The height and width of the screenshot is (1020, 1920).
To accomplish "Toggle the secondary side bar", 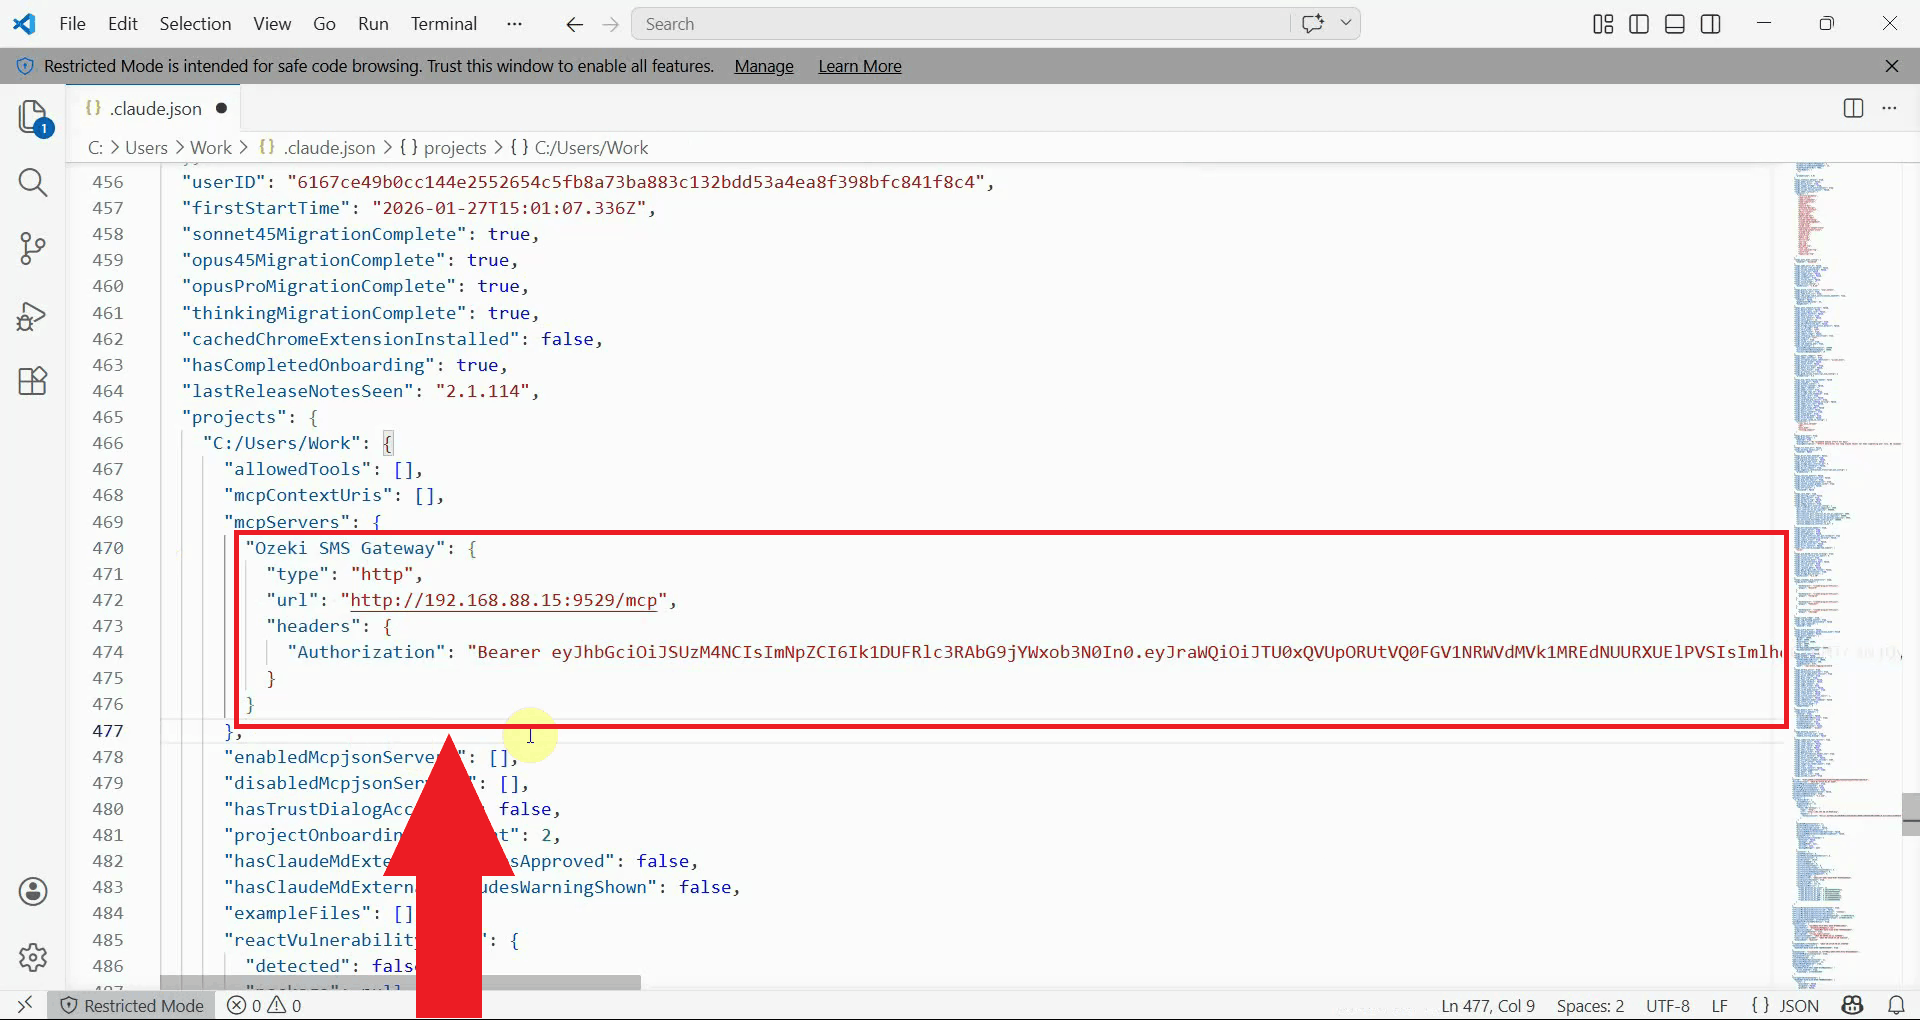I will [x=1711, y=24].
